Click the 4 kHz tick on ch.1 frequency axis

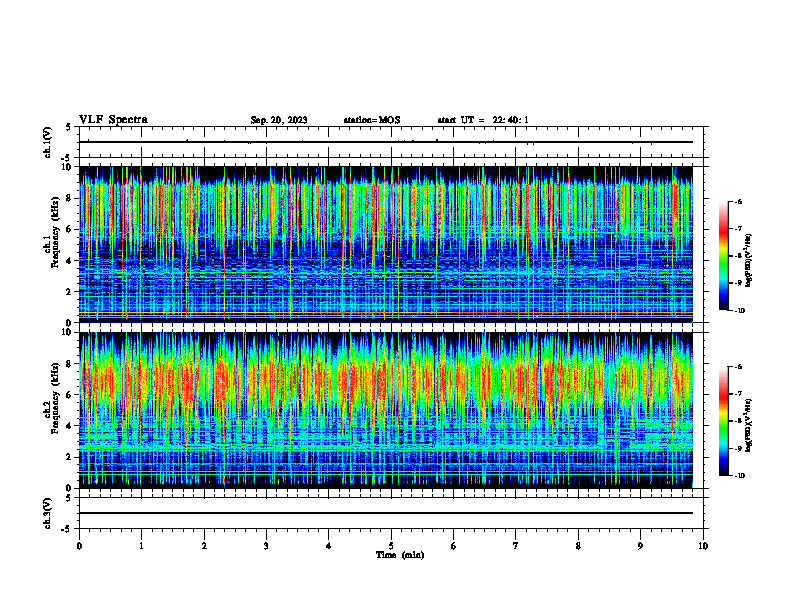click(x=70, y=261)
